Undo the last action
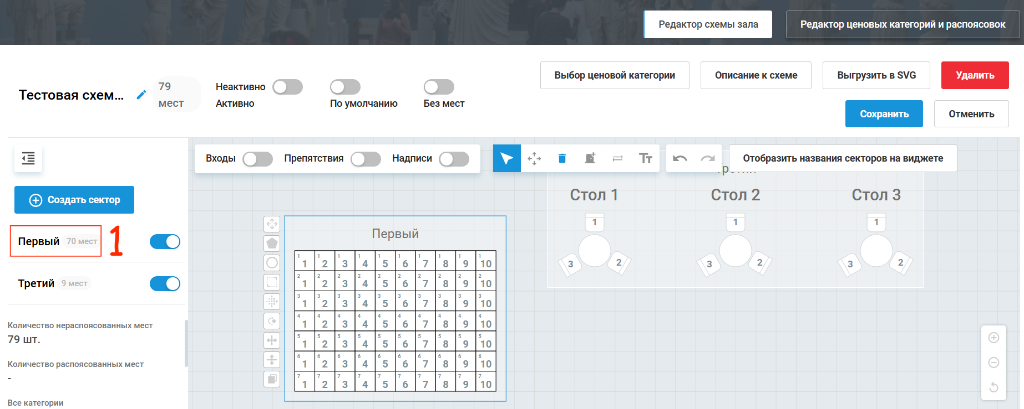Viewport: 1024px width, 409px height. [680, 158]
